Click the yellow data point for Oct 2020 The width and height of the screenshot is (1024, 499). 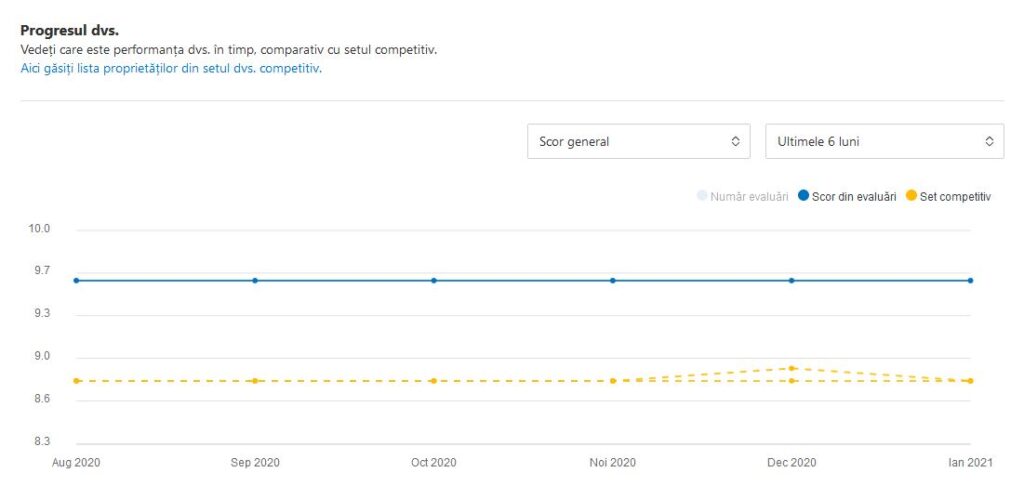[x=434, y=381]
